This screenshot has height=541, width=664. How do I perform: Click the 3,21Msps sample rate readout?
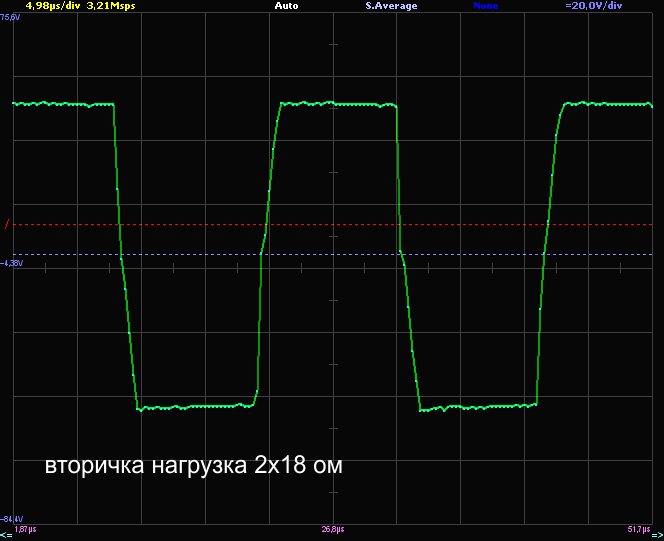point(111,6)
